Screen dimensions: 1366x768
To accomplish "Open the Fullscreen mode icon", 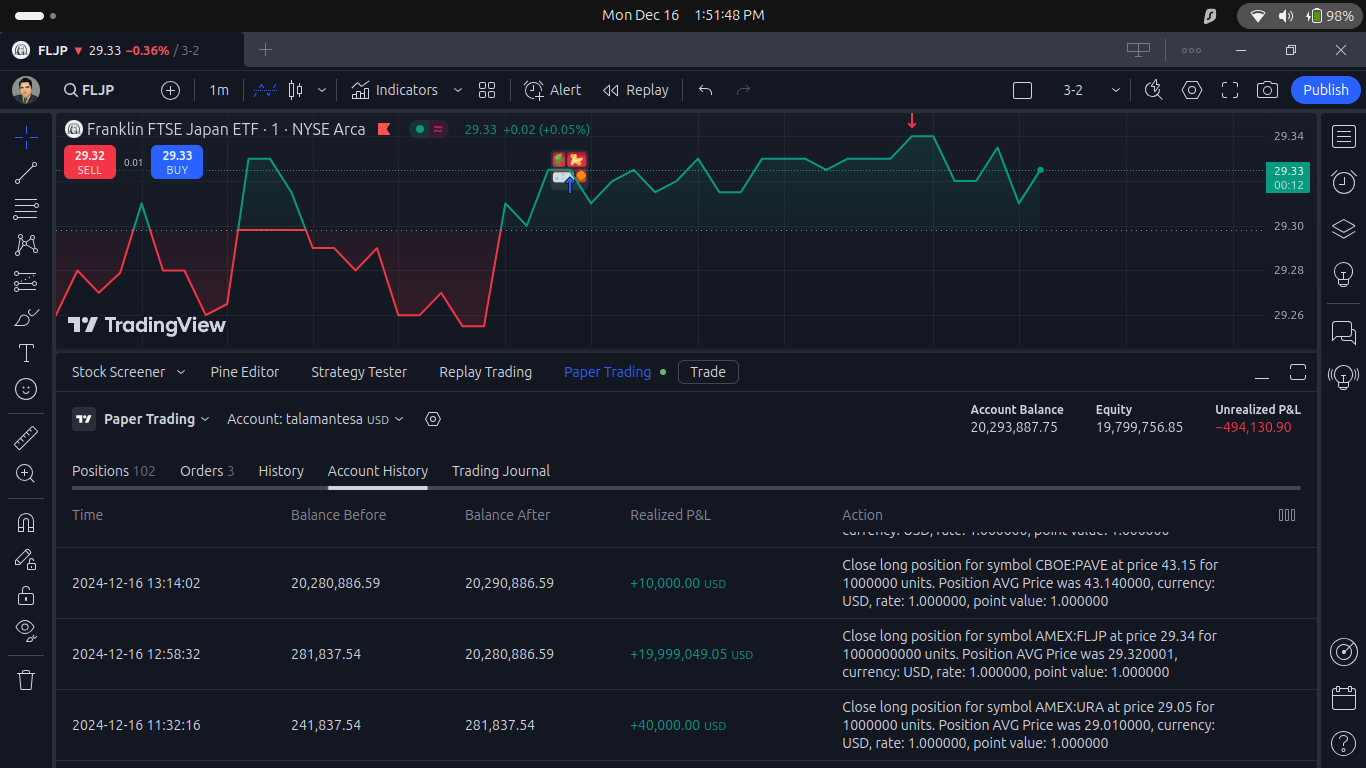I will [1230, 90].
